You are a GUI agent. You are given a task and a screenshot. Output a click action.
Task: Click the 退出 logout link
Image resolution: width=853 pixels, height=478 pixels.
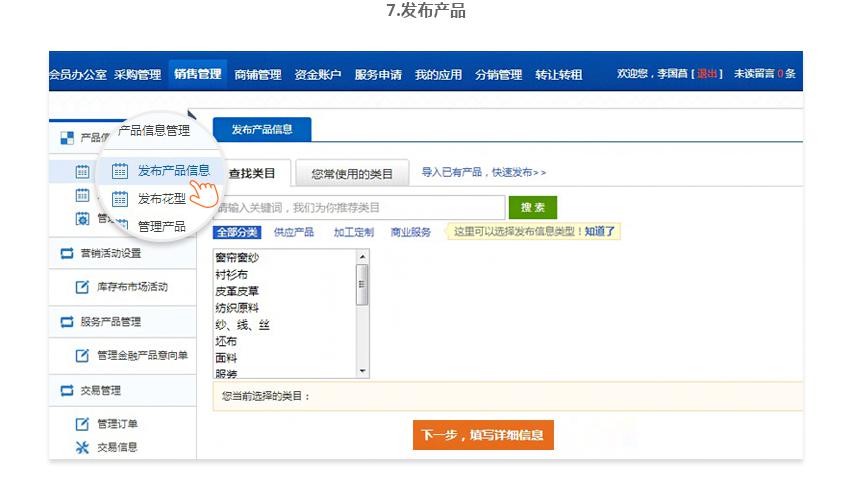[x=707, y=73]
